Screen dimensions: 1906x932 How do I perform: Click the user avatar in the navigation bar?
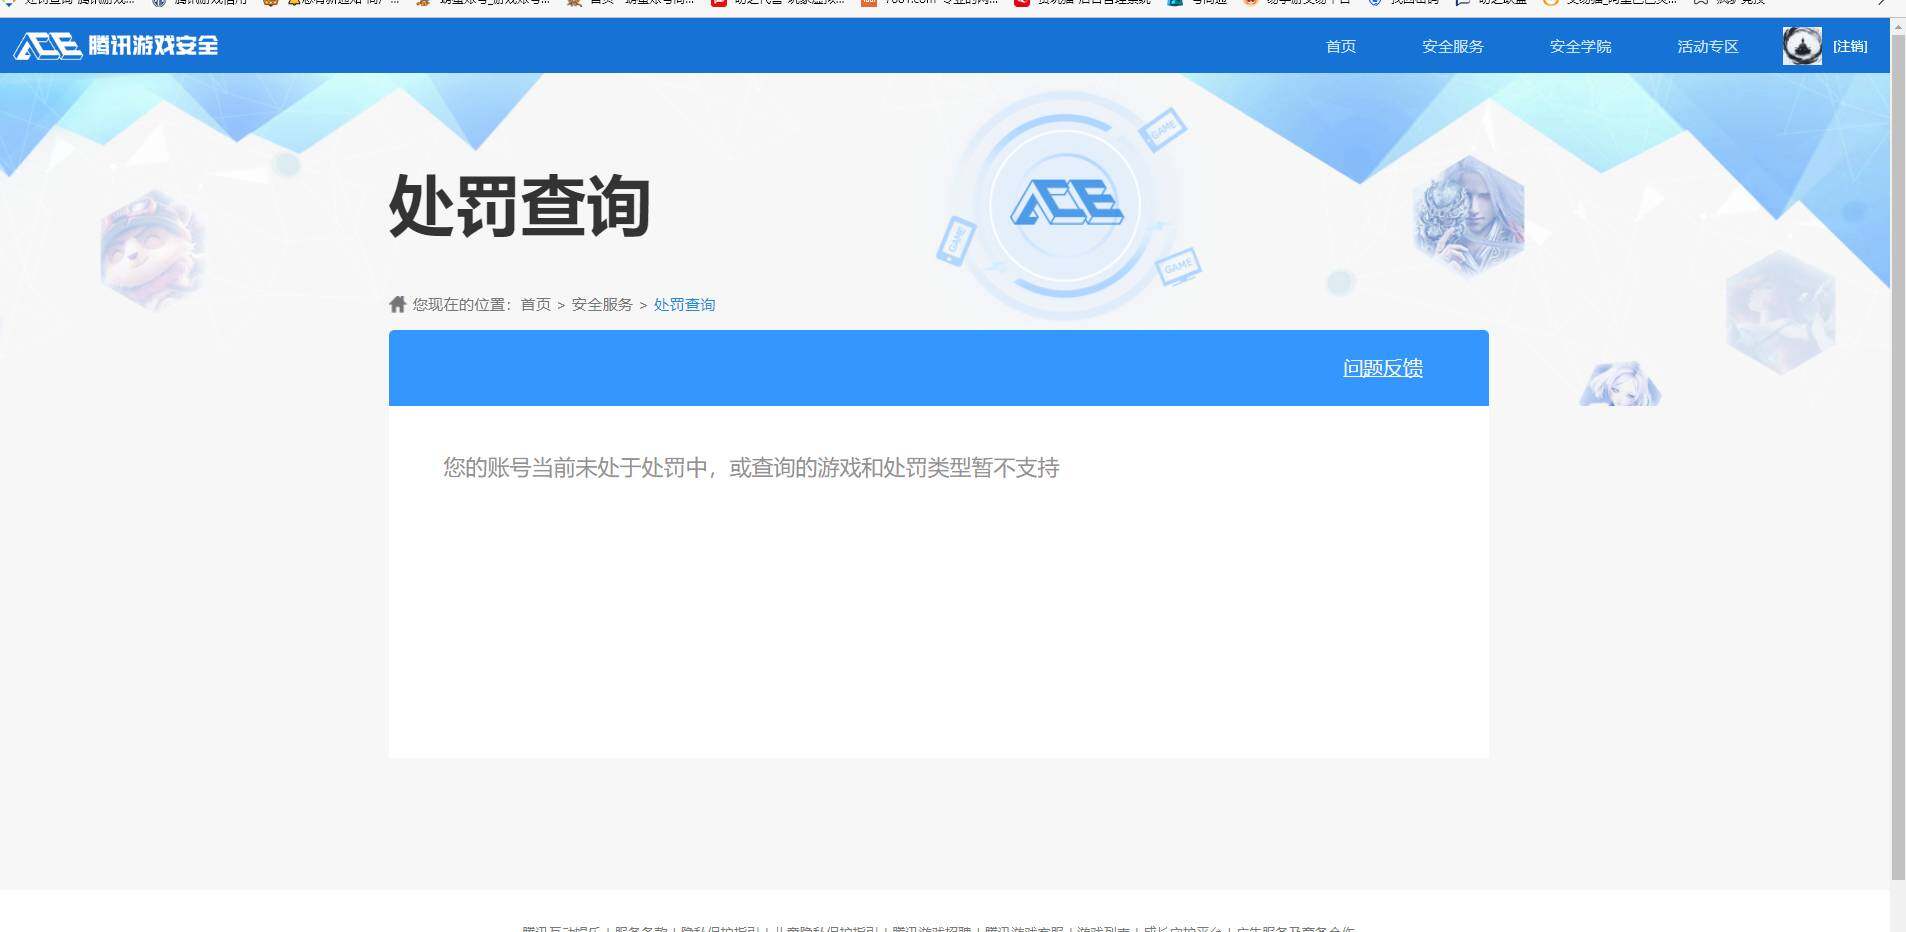pyautogui.click(x=1802, y=45)
